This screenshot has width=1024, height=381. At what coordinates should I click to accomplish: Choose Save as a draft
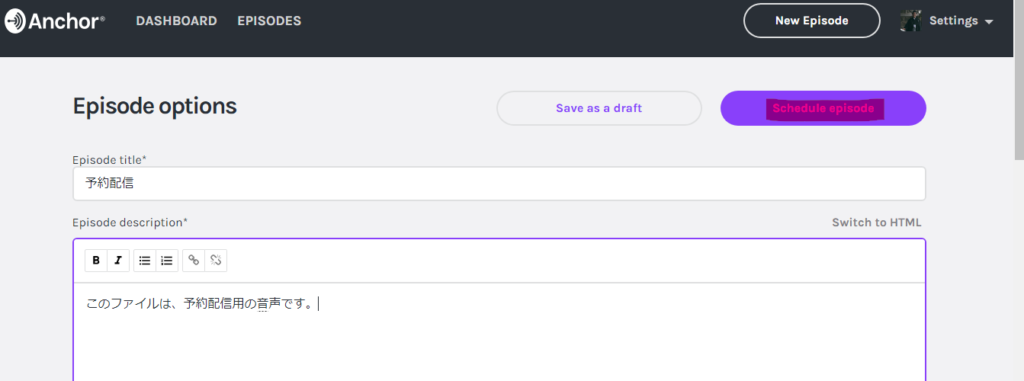tap(599, 108)
